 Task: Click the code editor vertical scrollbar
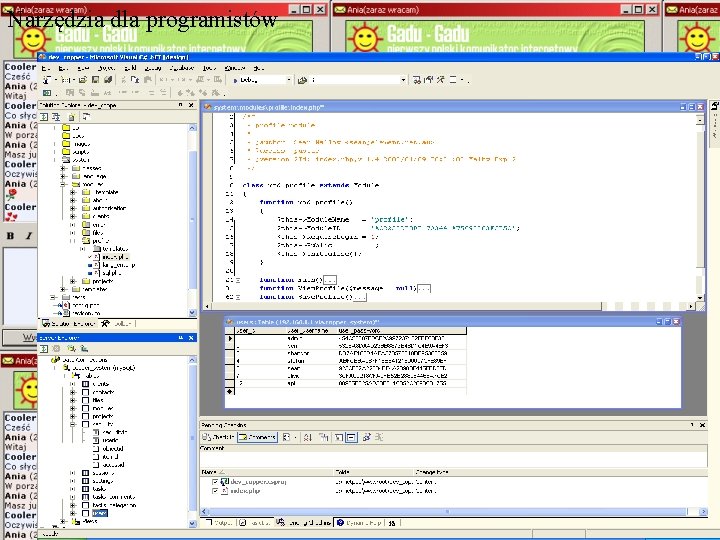click(x=700, y=209)
